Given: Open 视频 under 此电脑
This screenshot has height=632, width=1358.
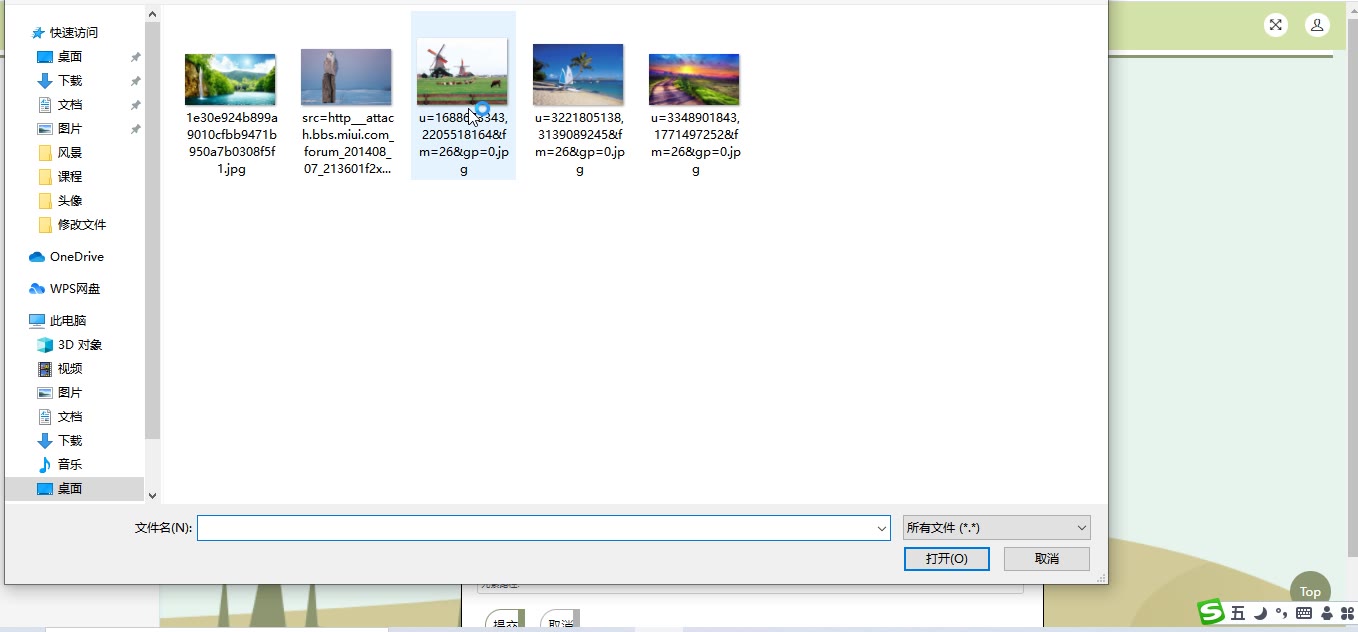Looking at the screenshot, I should (x=60, y=369).
